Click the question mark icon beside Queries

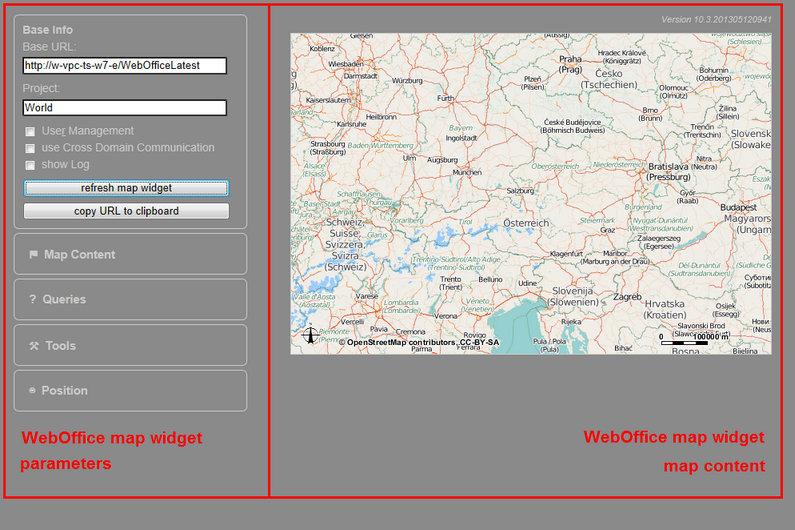(x=32, y=299)
